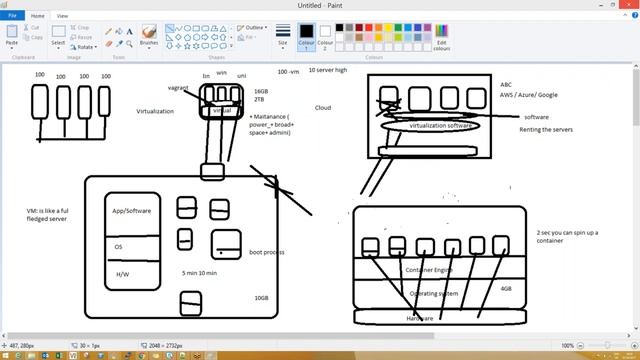Screen dimensions: 640x360
Task: Open the Select dropdown arrow
Action: click(x=58, y=48)
